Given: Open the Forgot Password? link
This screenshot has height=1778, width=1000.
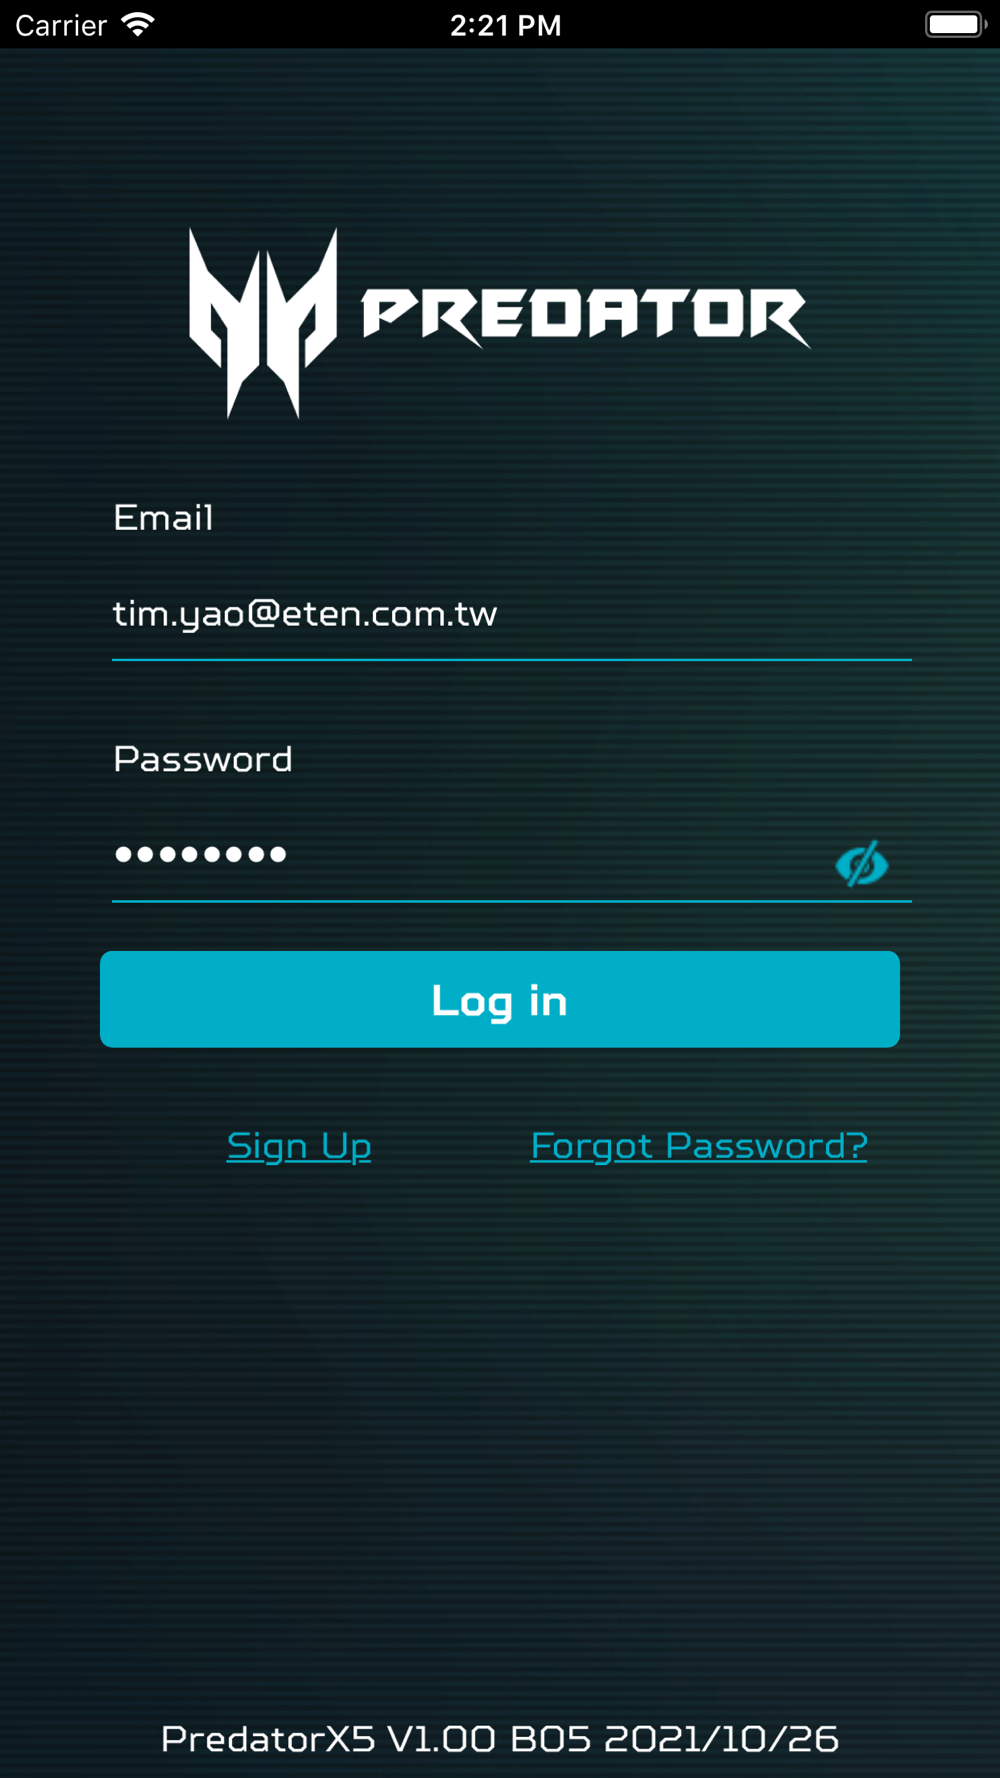Looking at the screenshot, I should point(699,1146).
